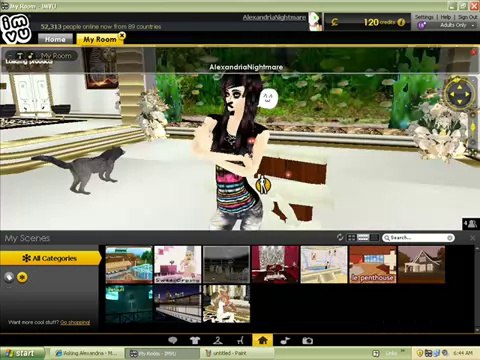
Task: Select All Categories filter
Action: [50, 258]
